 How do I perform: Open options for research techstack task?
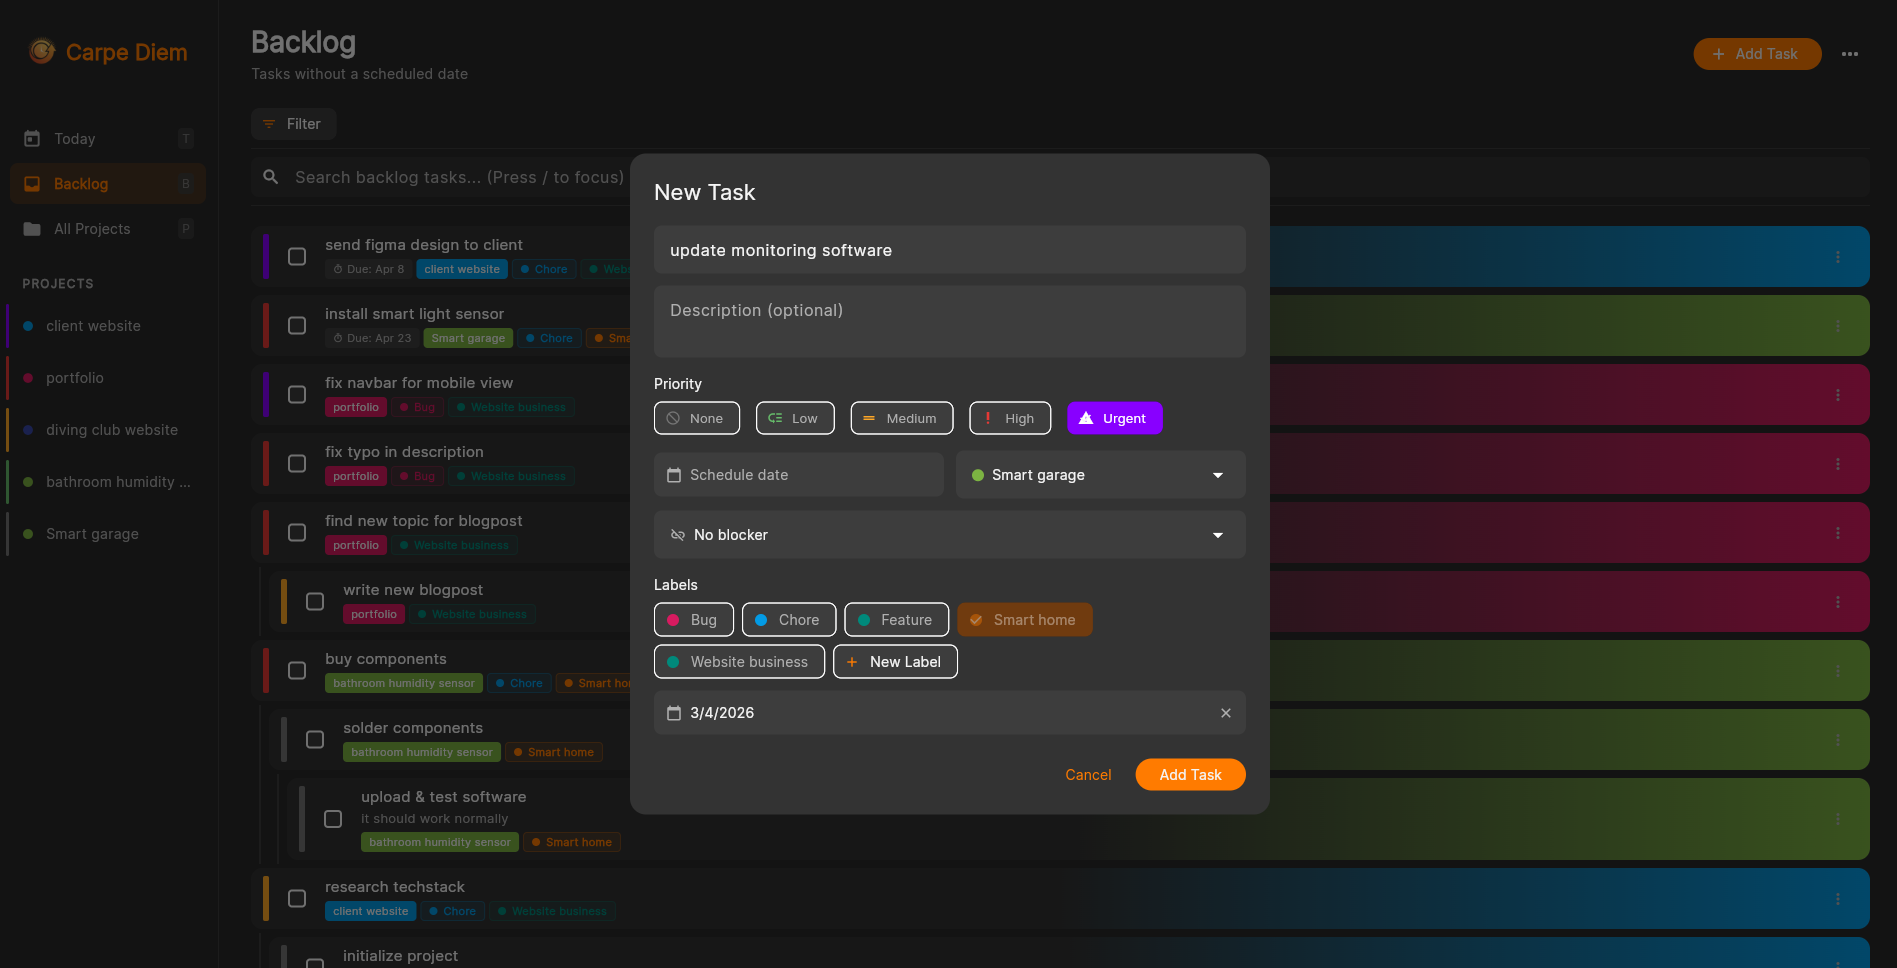(x=1837, y=899)
